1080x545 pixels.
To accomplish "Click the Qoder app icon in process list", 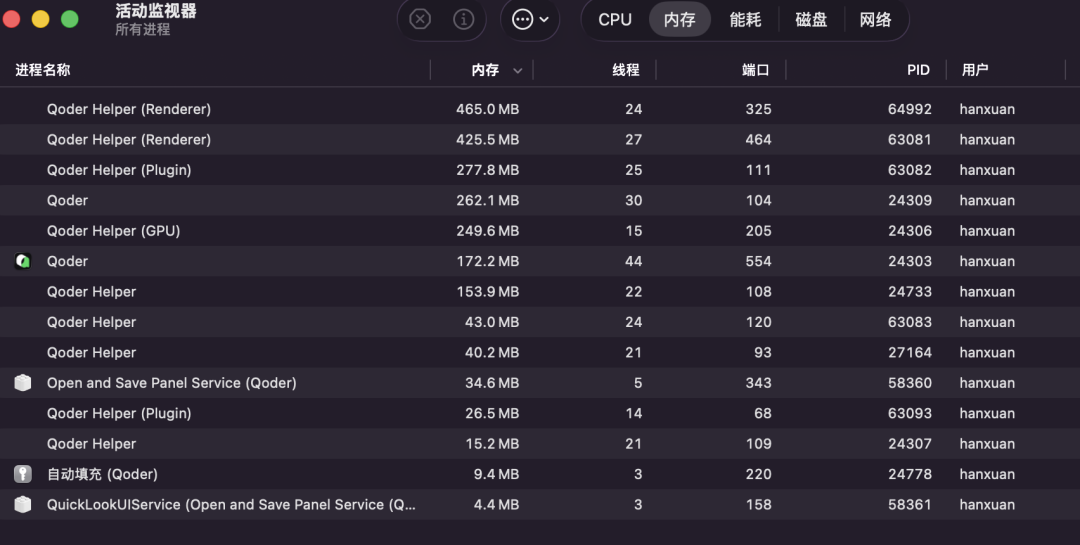I will [23, 261].
